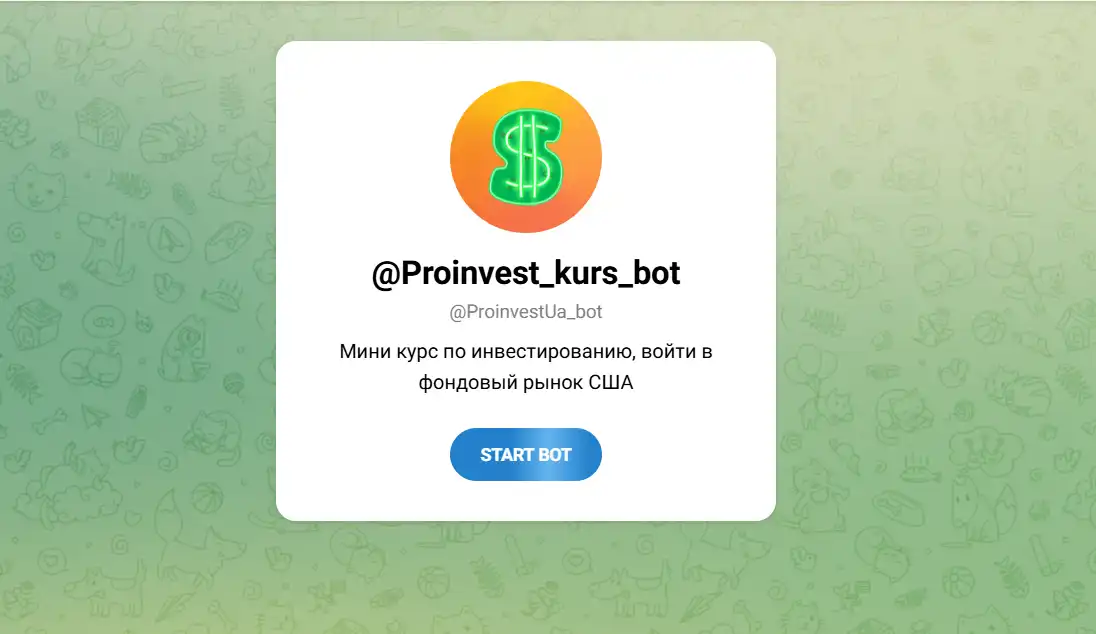
Task: Click the white space below START BOT
Action: [x=526, y=500]
